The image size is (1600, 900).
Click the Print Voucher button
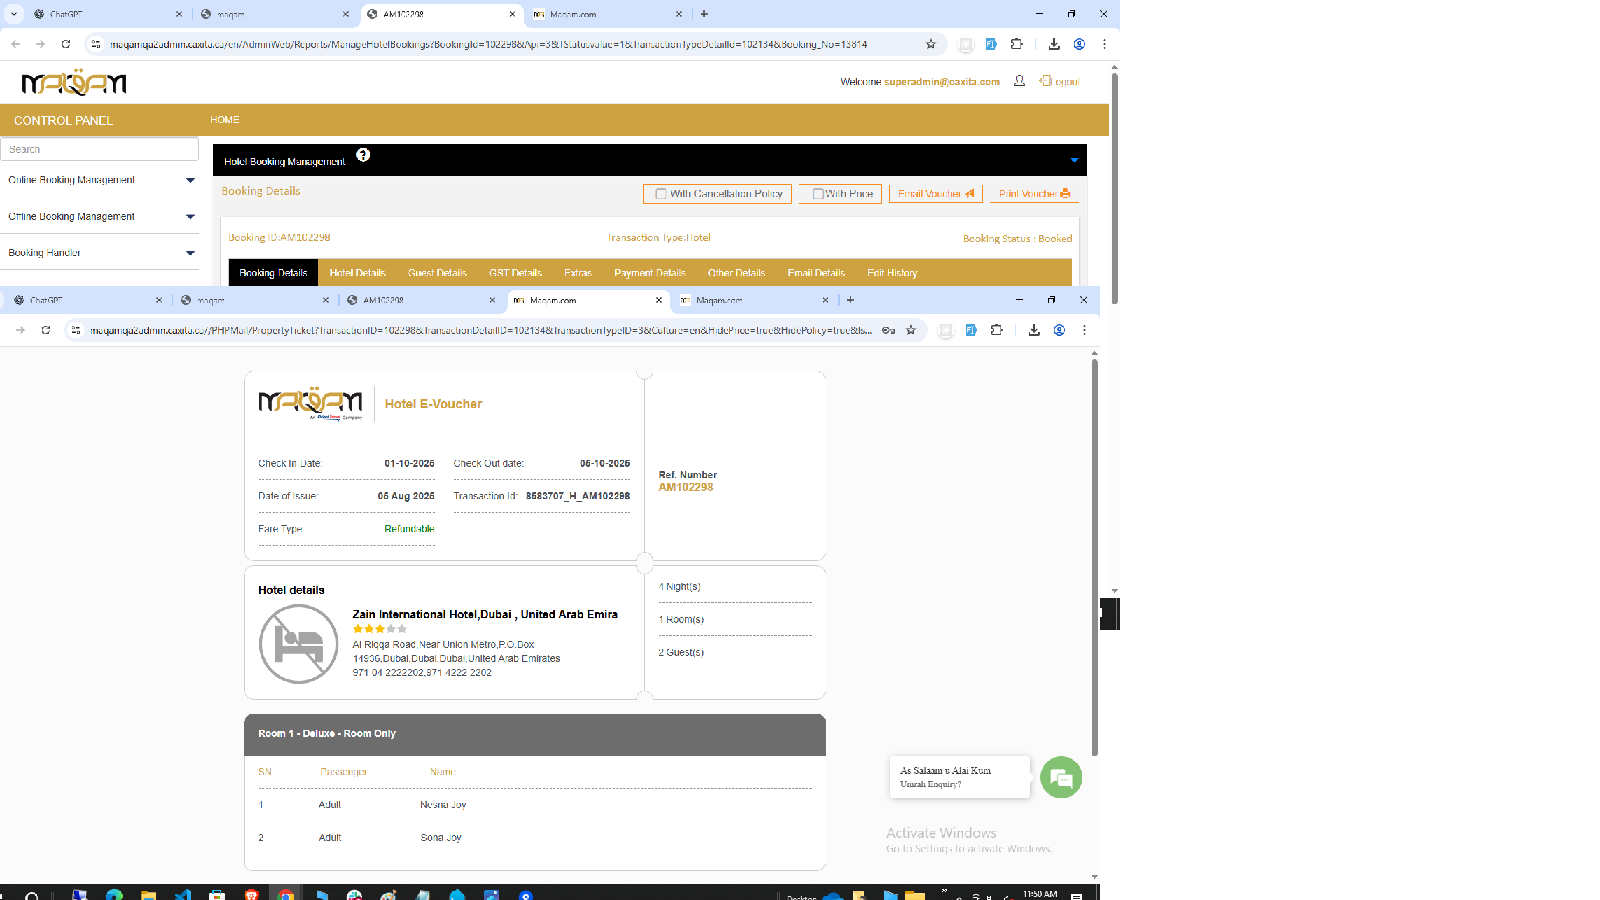tap(1034, 194)
